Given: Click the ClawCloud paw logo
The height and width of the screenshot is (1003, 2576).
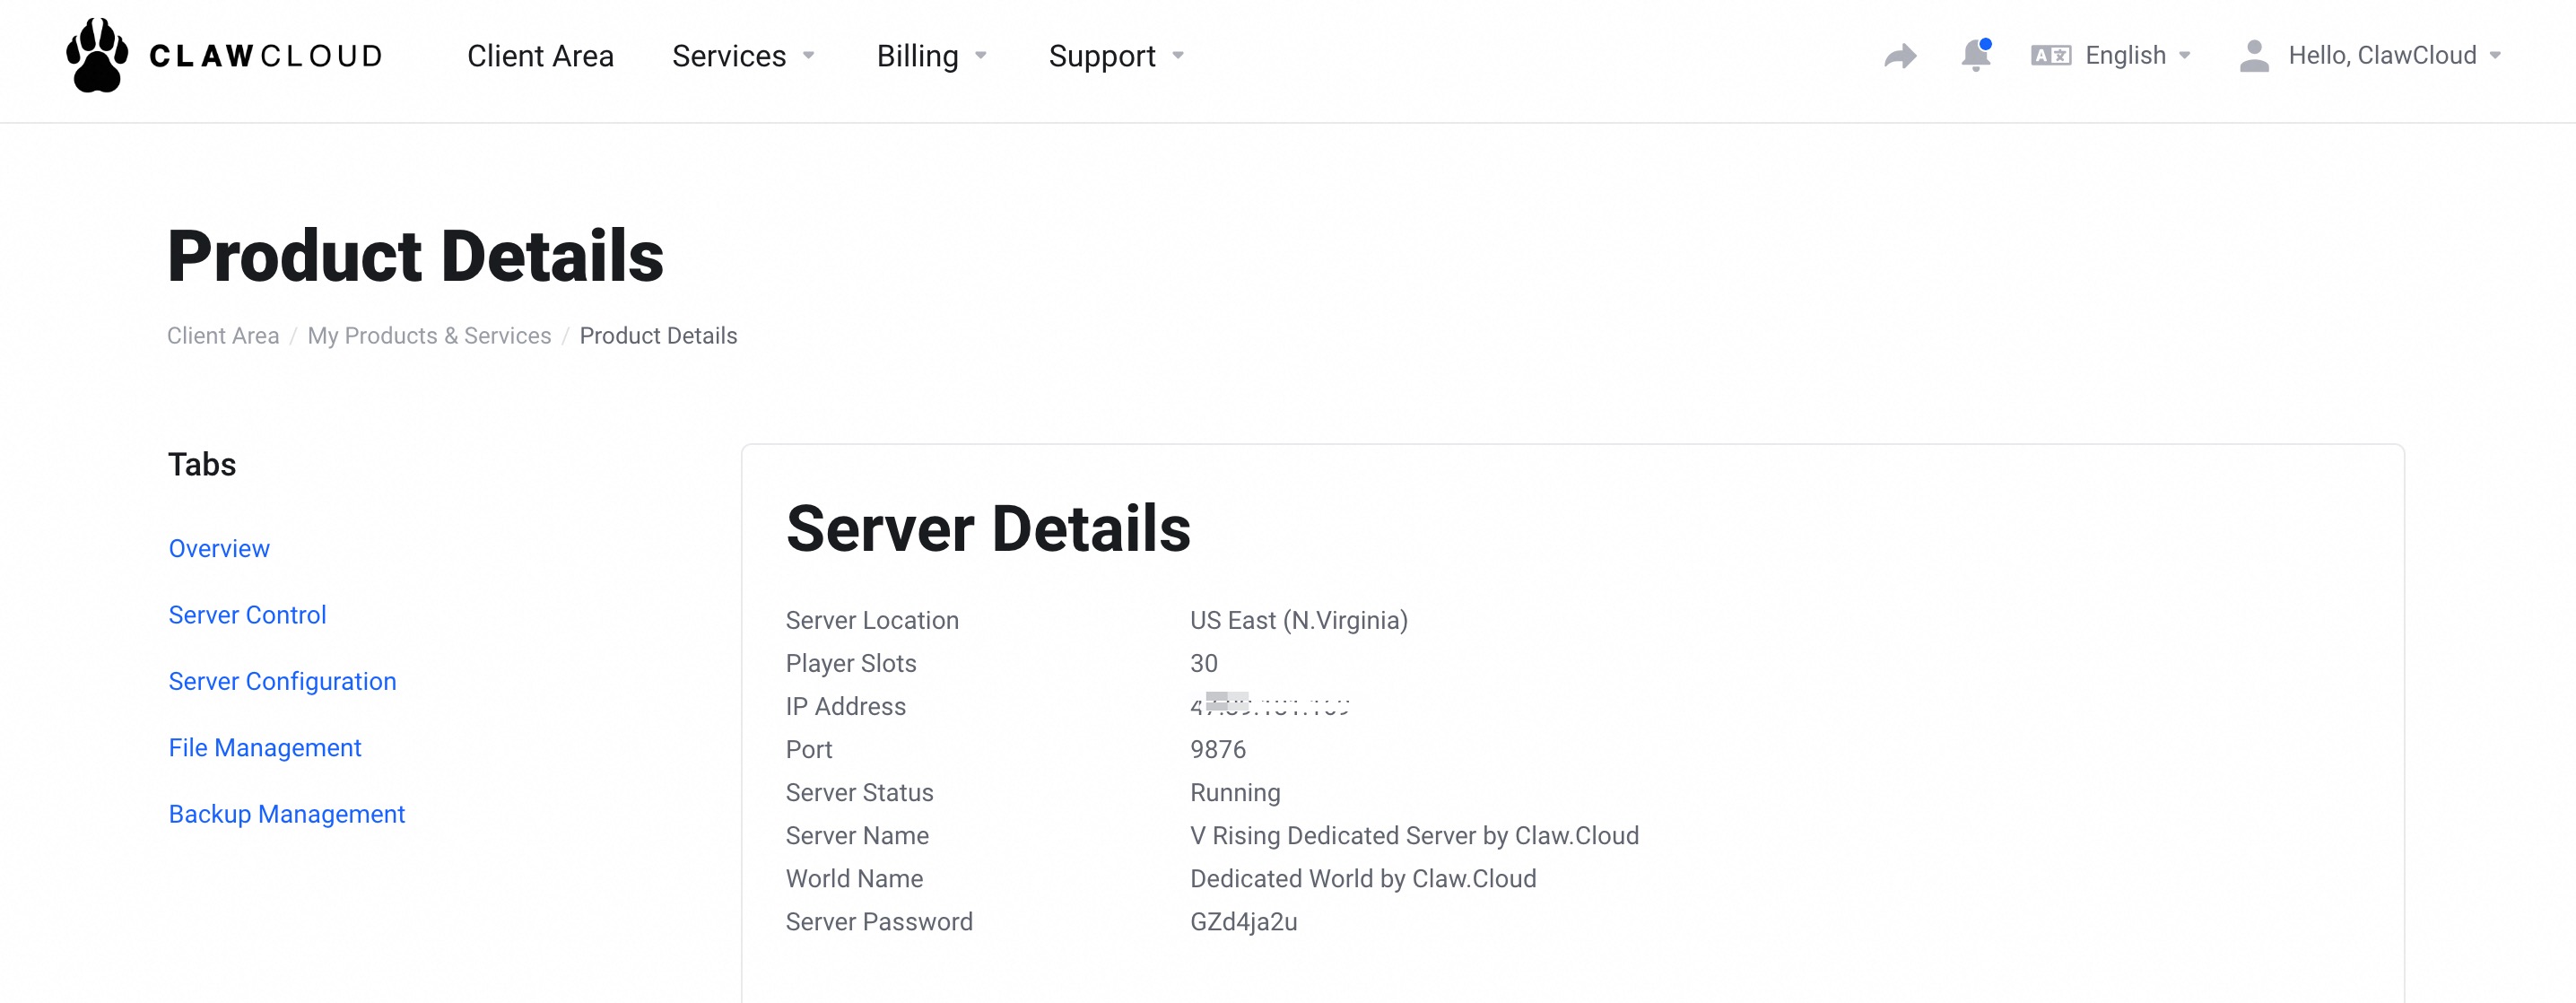Looking at the screenshot, I should tap(97, 56).
